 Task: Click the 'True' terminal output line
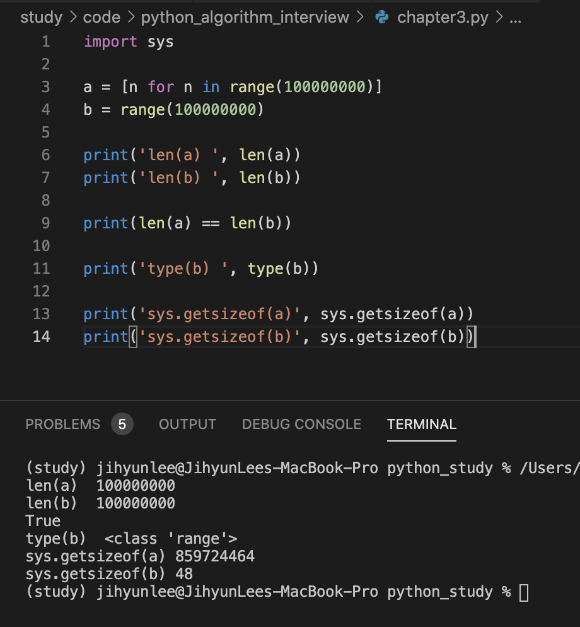coord(43,521)
